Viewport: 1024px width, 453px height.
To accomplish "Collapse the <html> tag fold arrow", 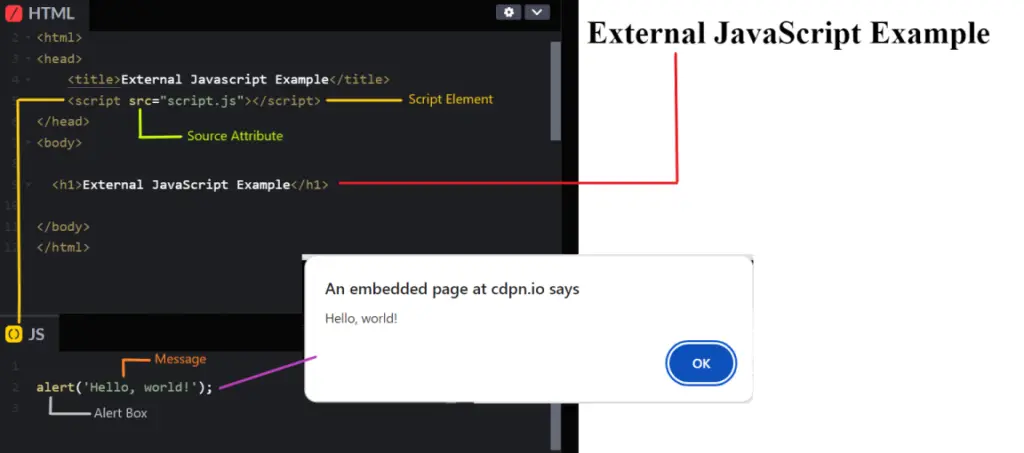I will coord(28,38).
